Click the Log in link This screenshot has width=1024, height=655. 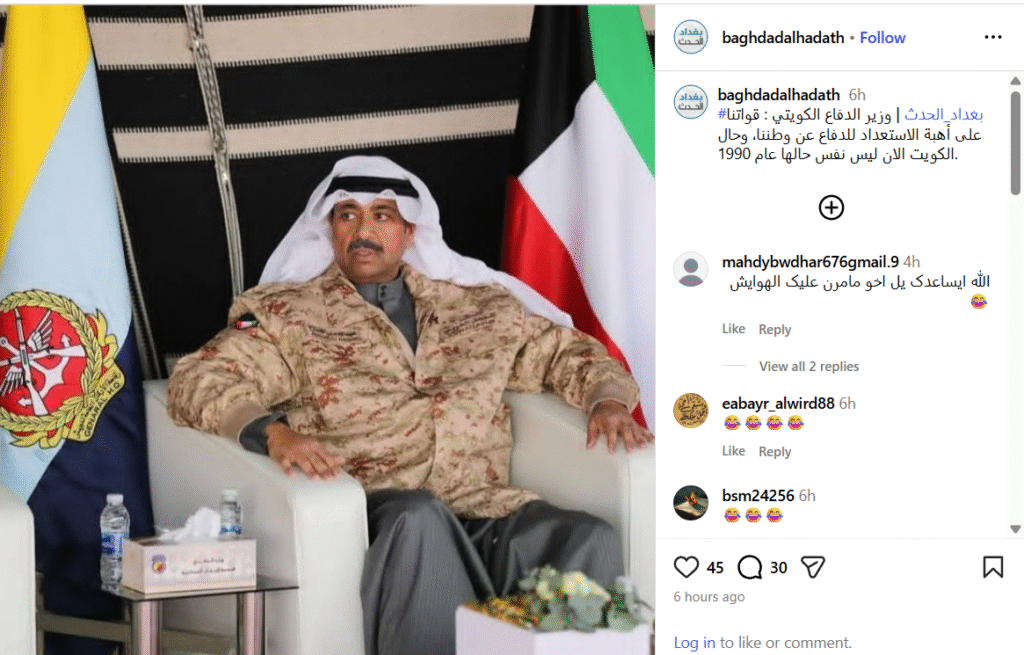pyautogui.click(x=694, y=643)
